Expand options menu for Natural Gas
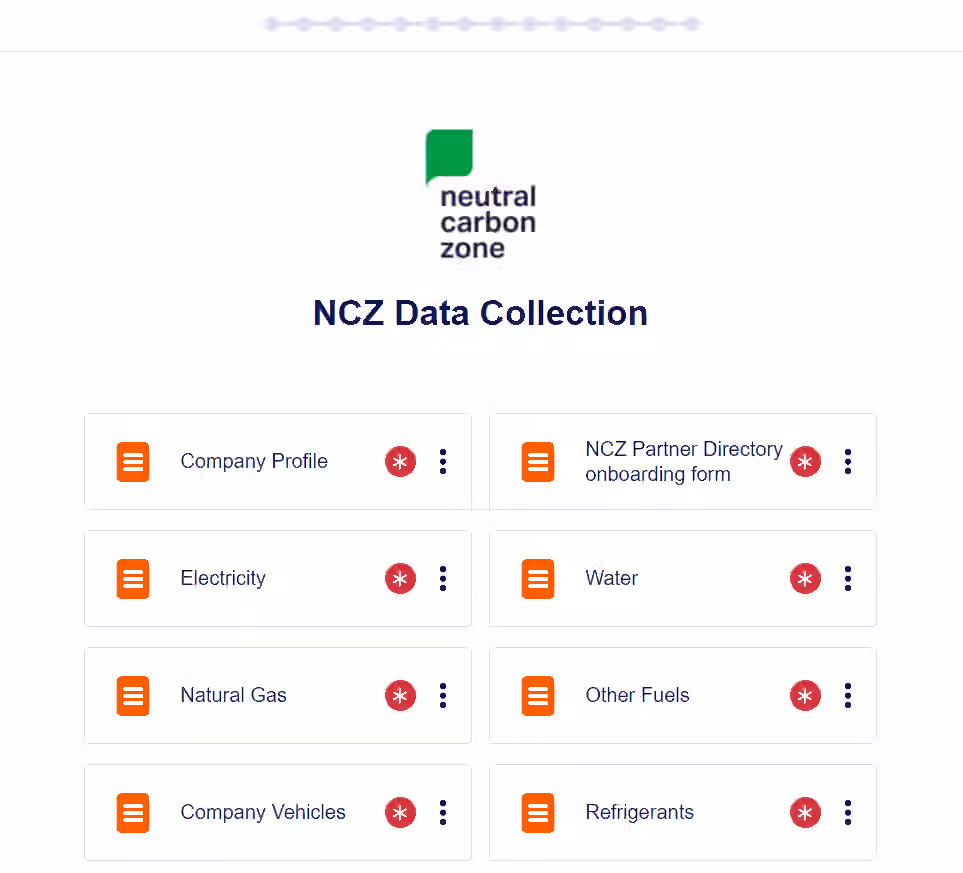The image size is (963, 873). tap(443, 695)
